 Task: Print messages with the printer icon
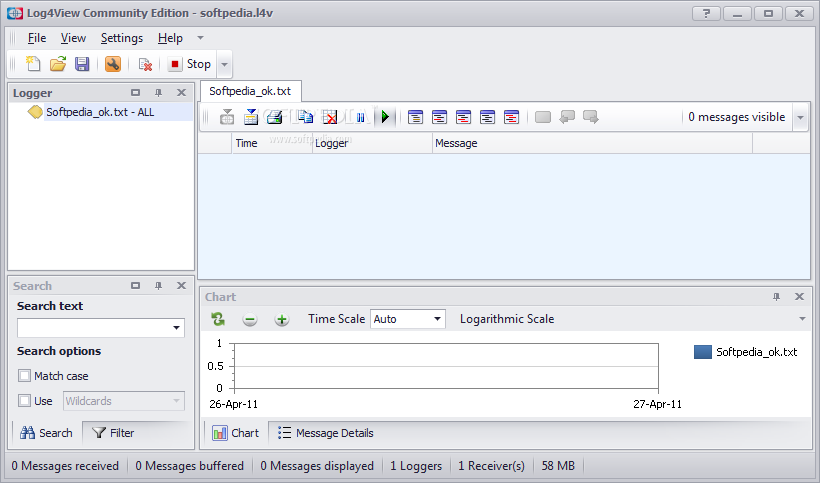[x=275, y=117]
